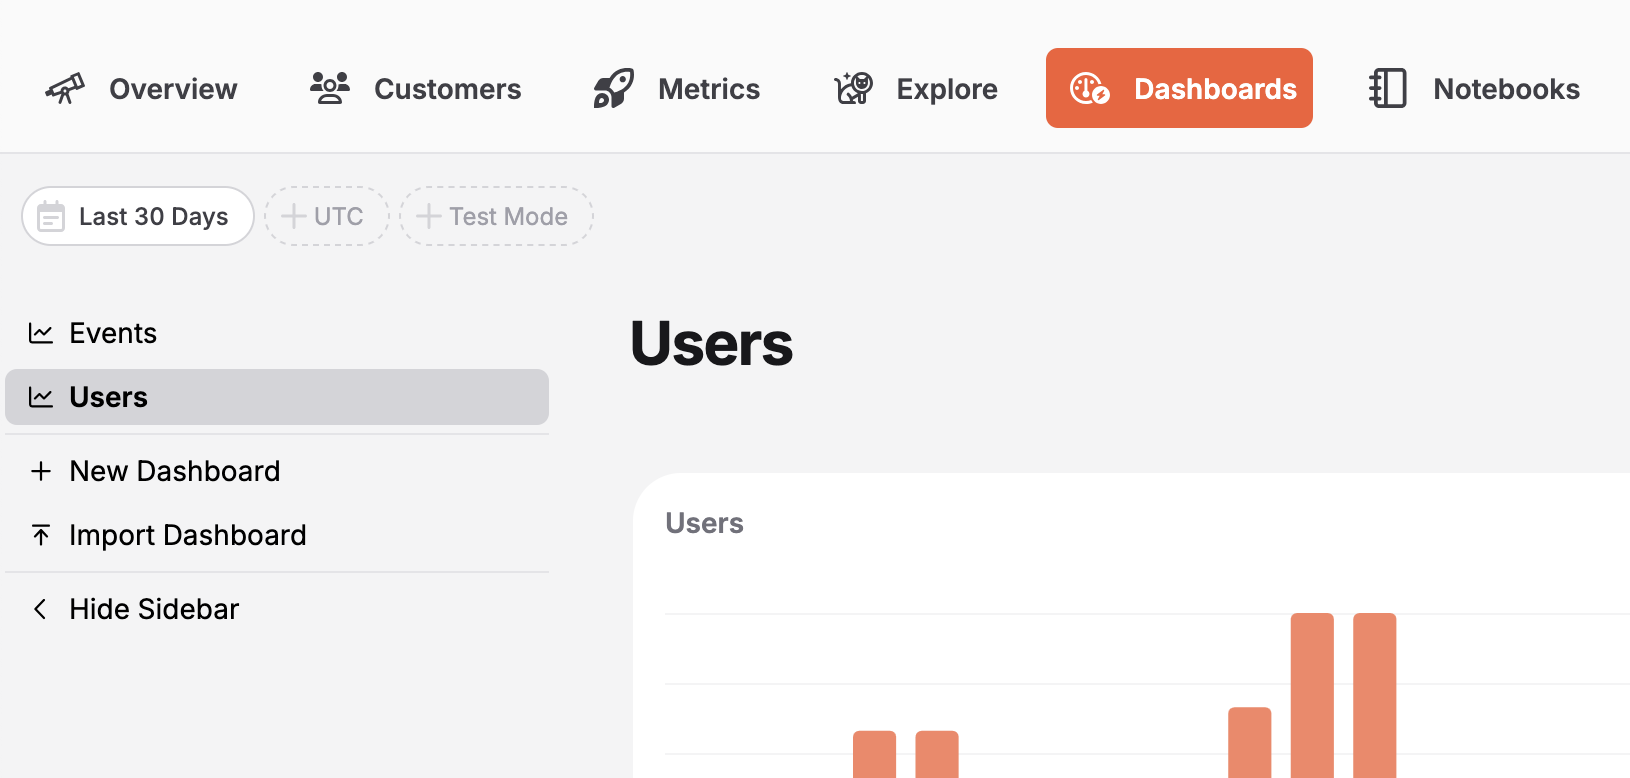Go to the Customers tab
Image resolution: width=1630 pixels, height=778 pixels.
tap(415, 88)
